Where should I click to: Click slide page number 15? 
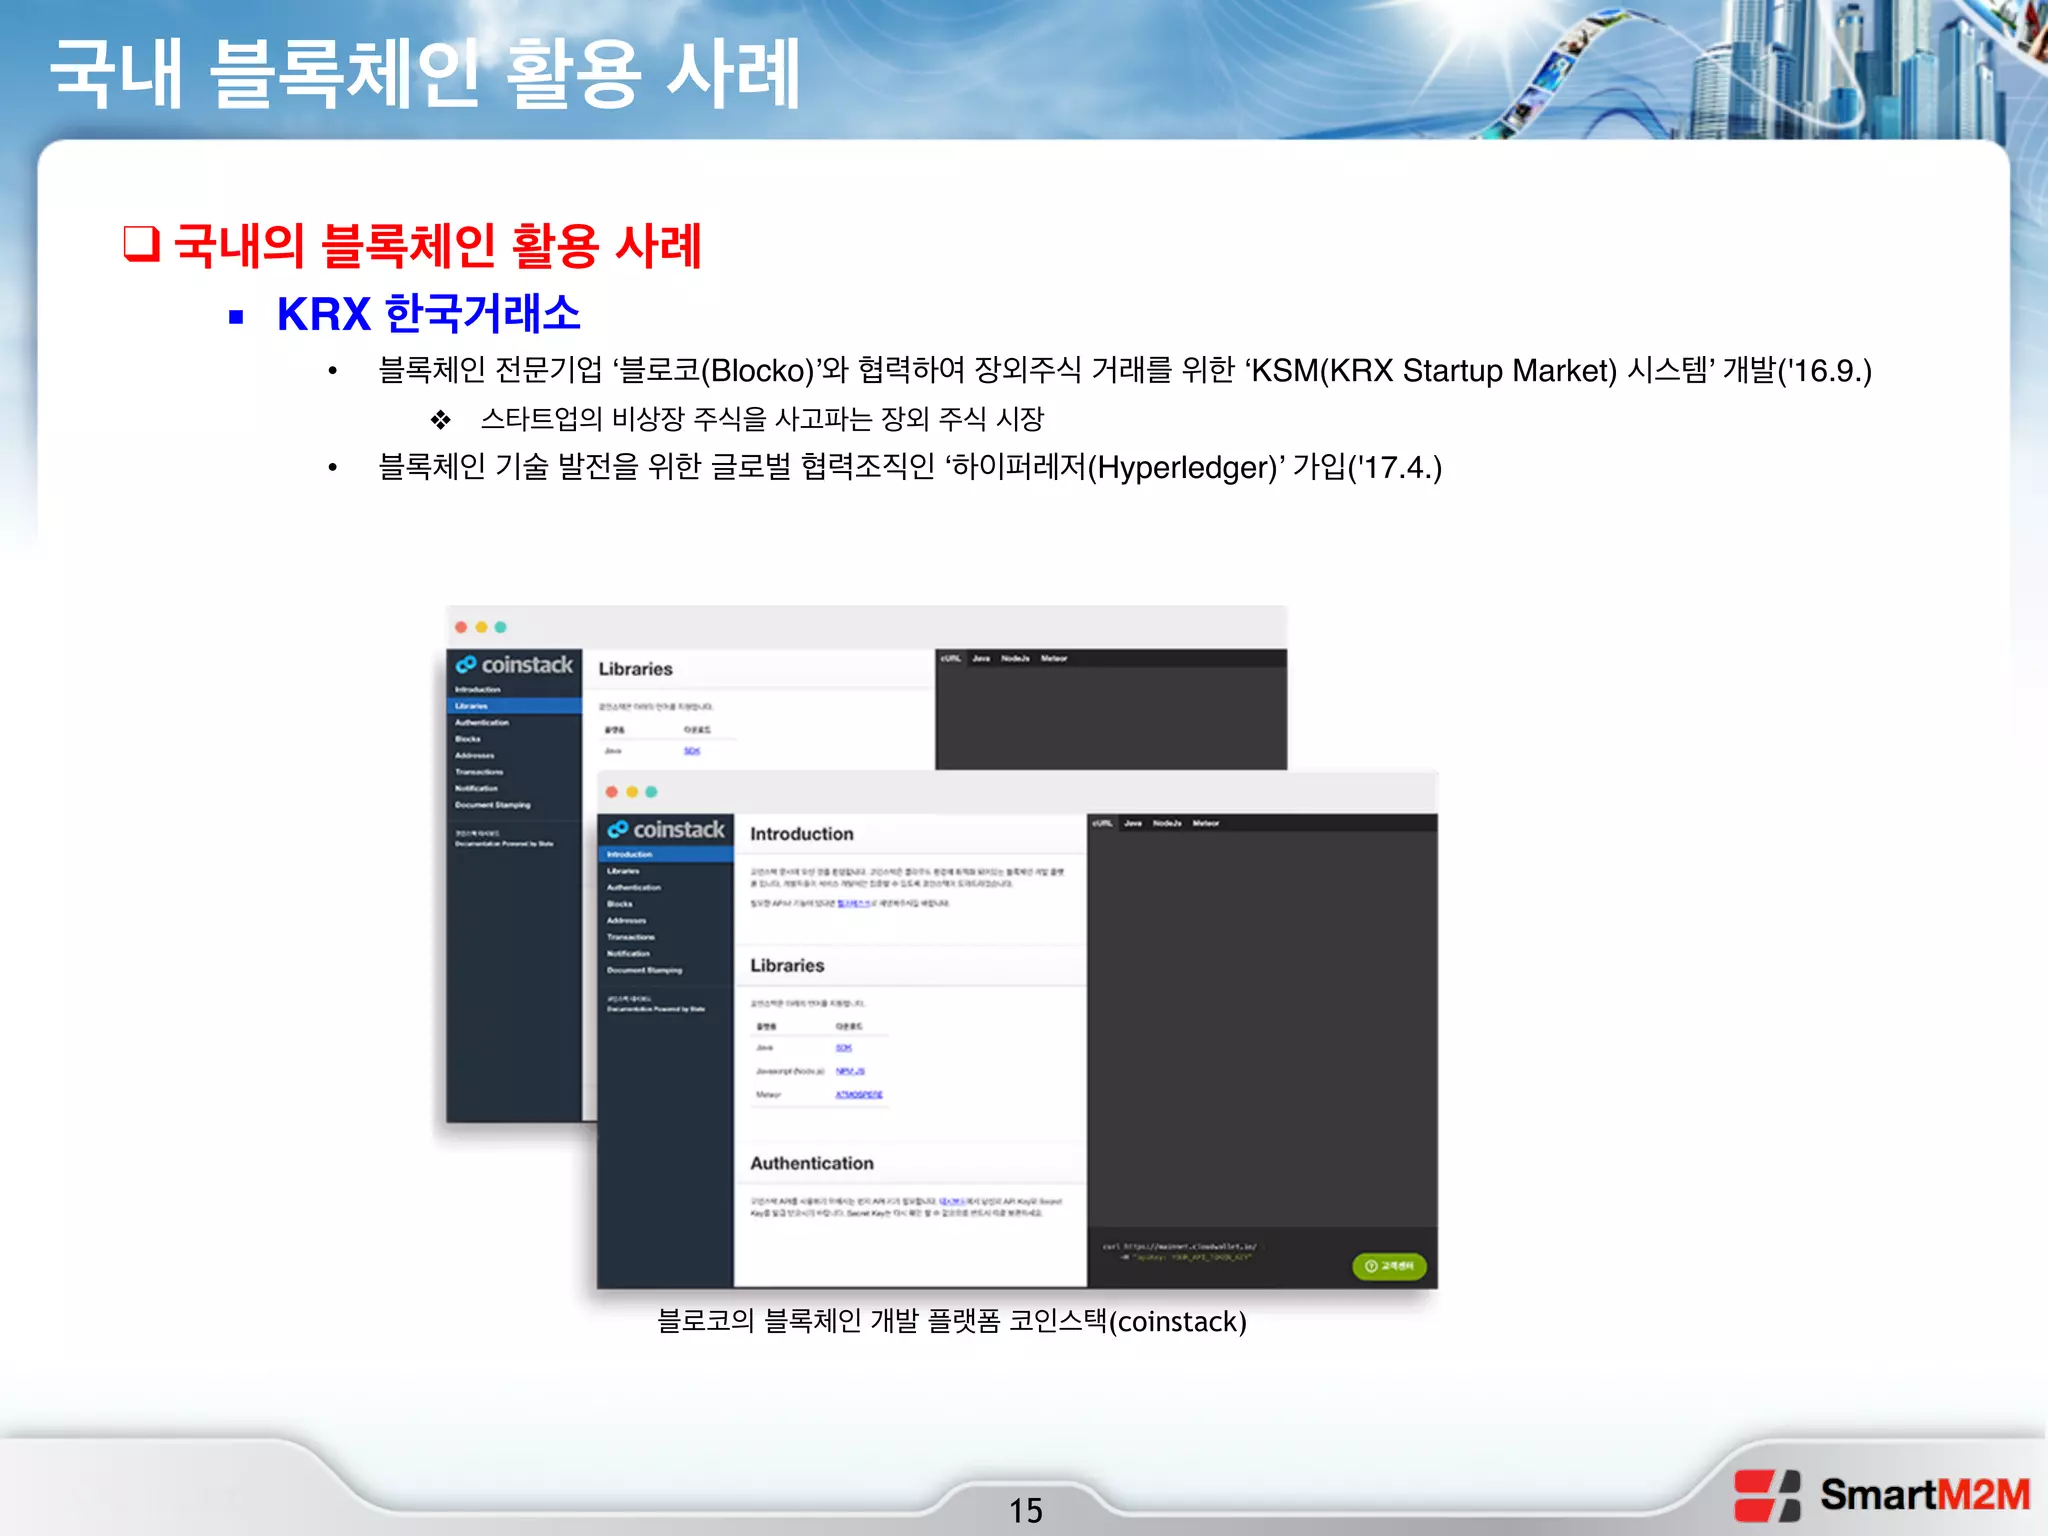coord(1025,1510)
